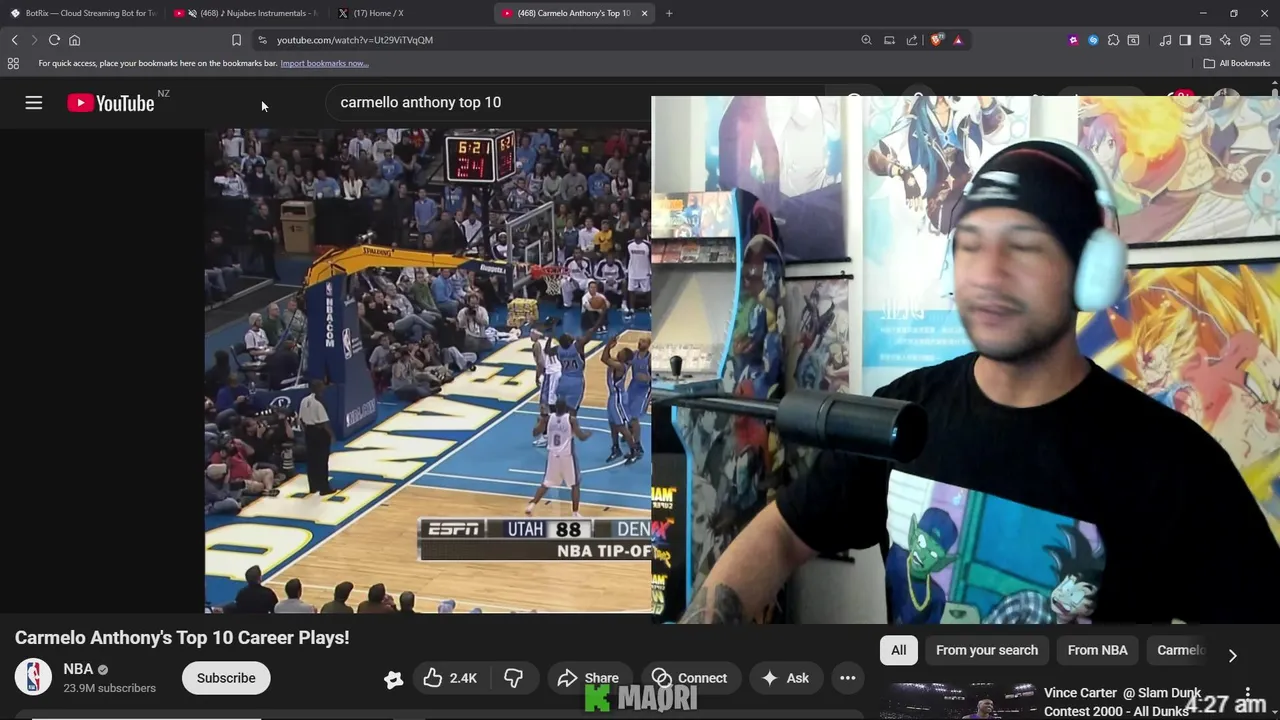Select the From your search chip

987,650
